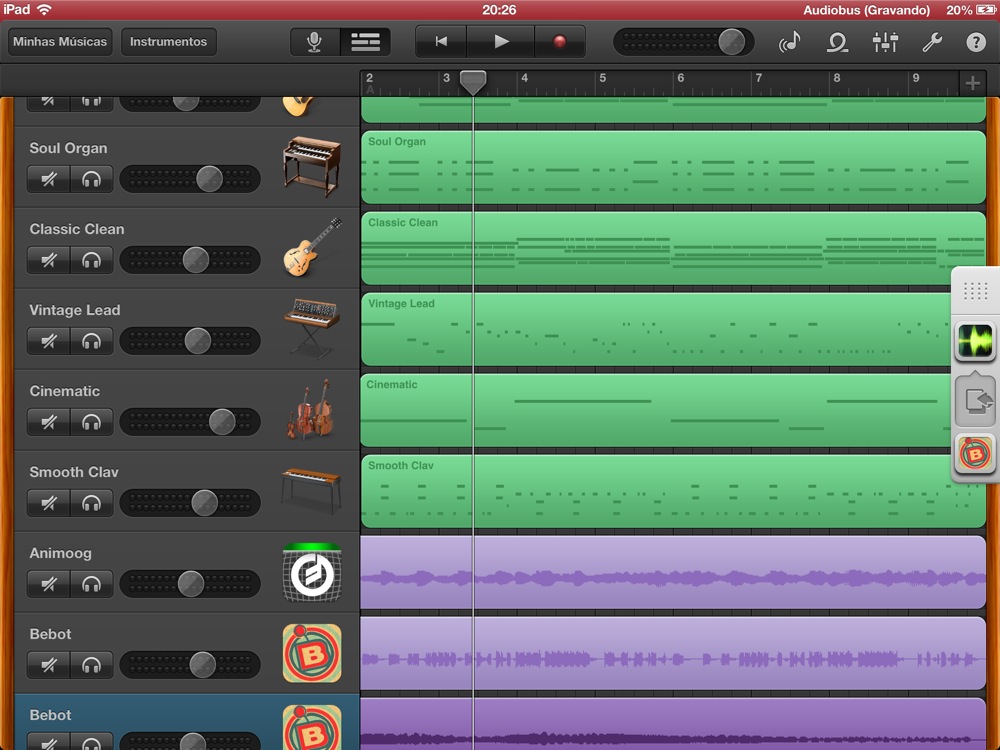The width and height of the screenshot is (1000, 750).
Task: Switch to Bebot in Audiobus panel
Action: [975, 453]
